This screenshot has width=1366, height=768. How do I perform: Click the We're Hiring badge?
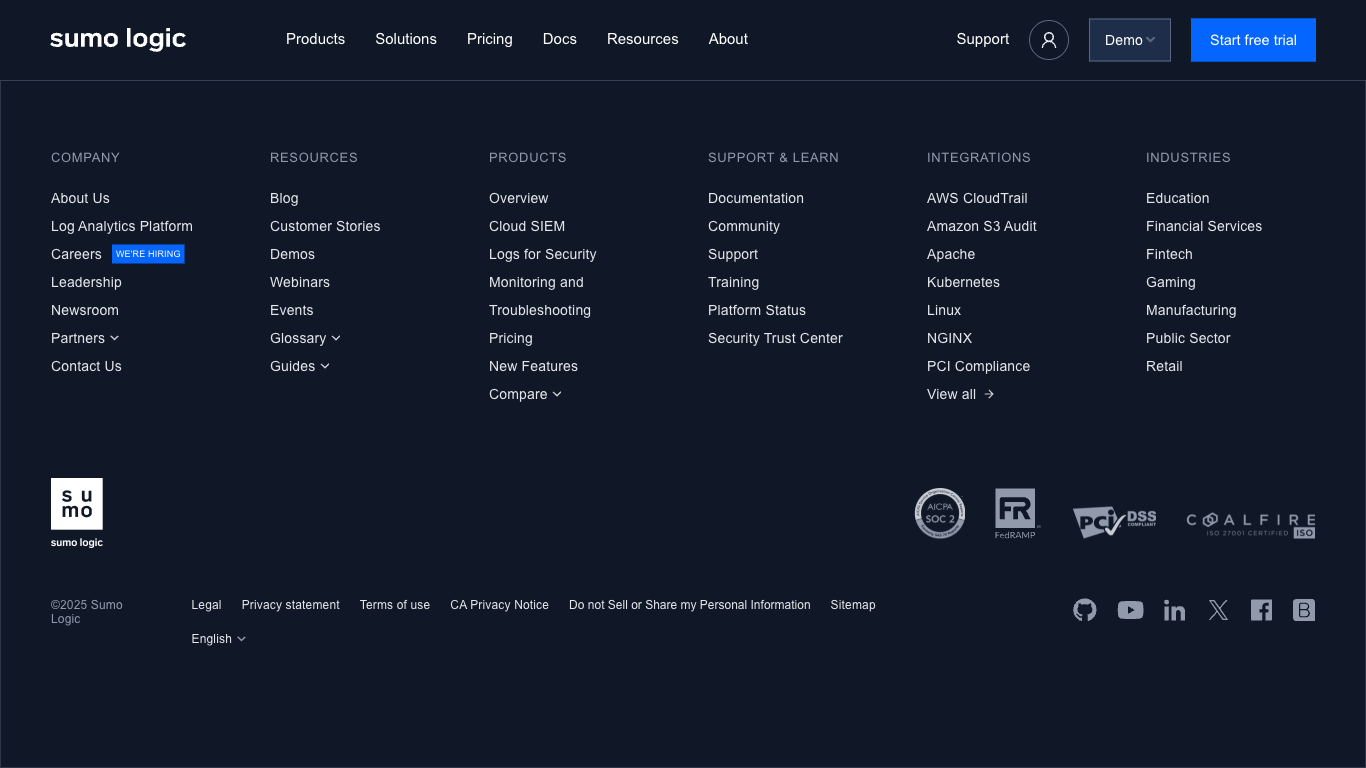point(148,254)
